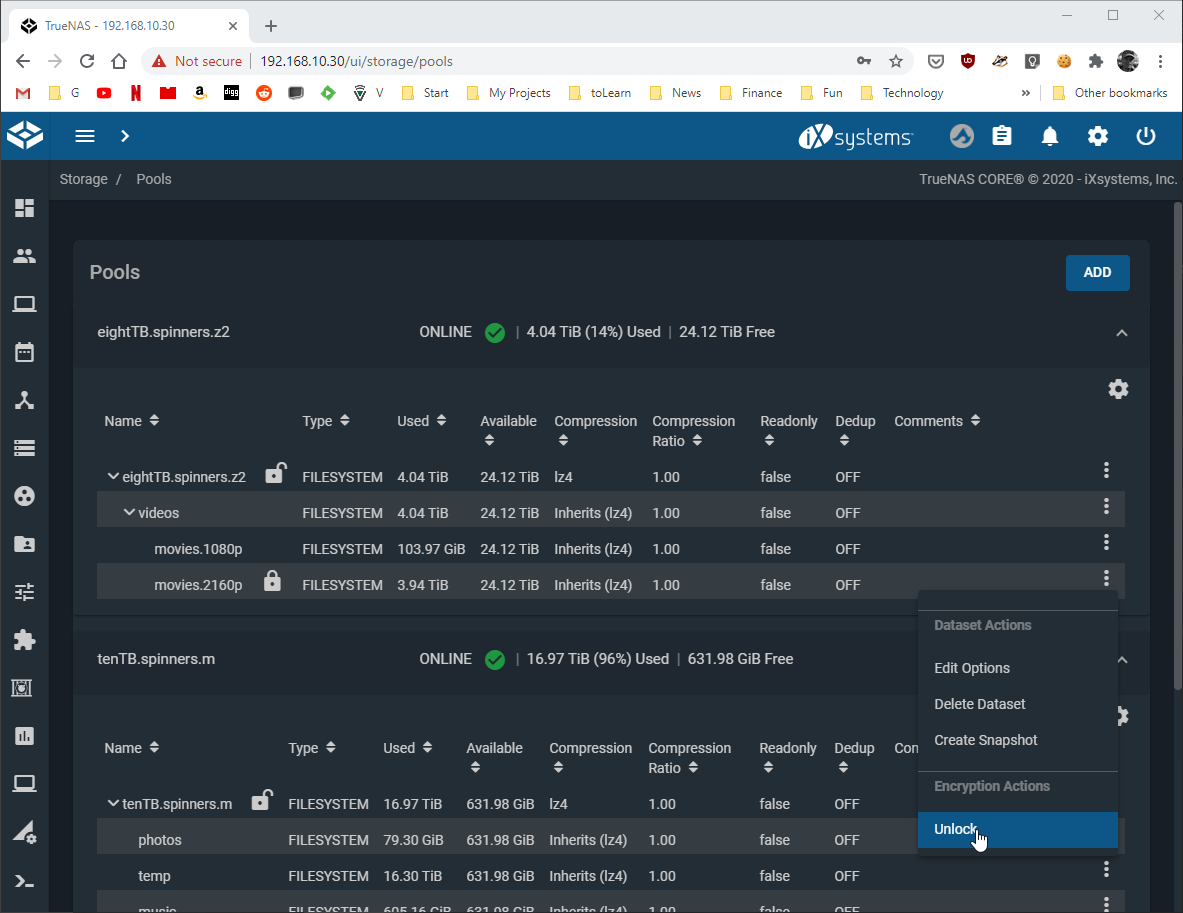This screenshot has height=913, width=1183.
Task: Collapse the sidebar with chevron arrow
Action: click(125, 136)
